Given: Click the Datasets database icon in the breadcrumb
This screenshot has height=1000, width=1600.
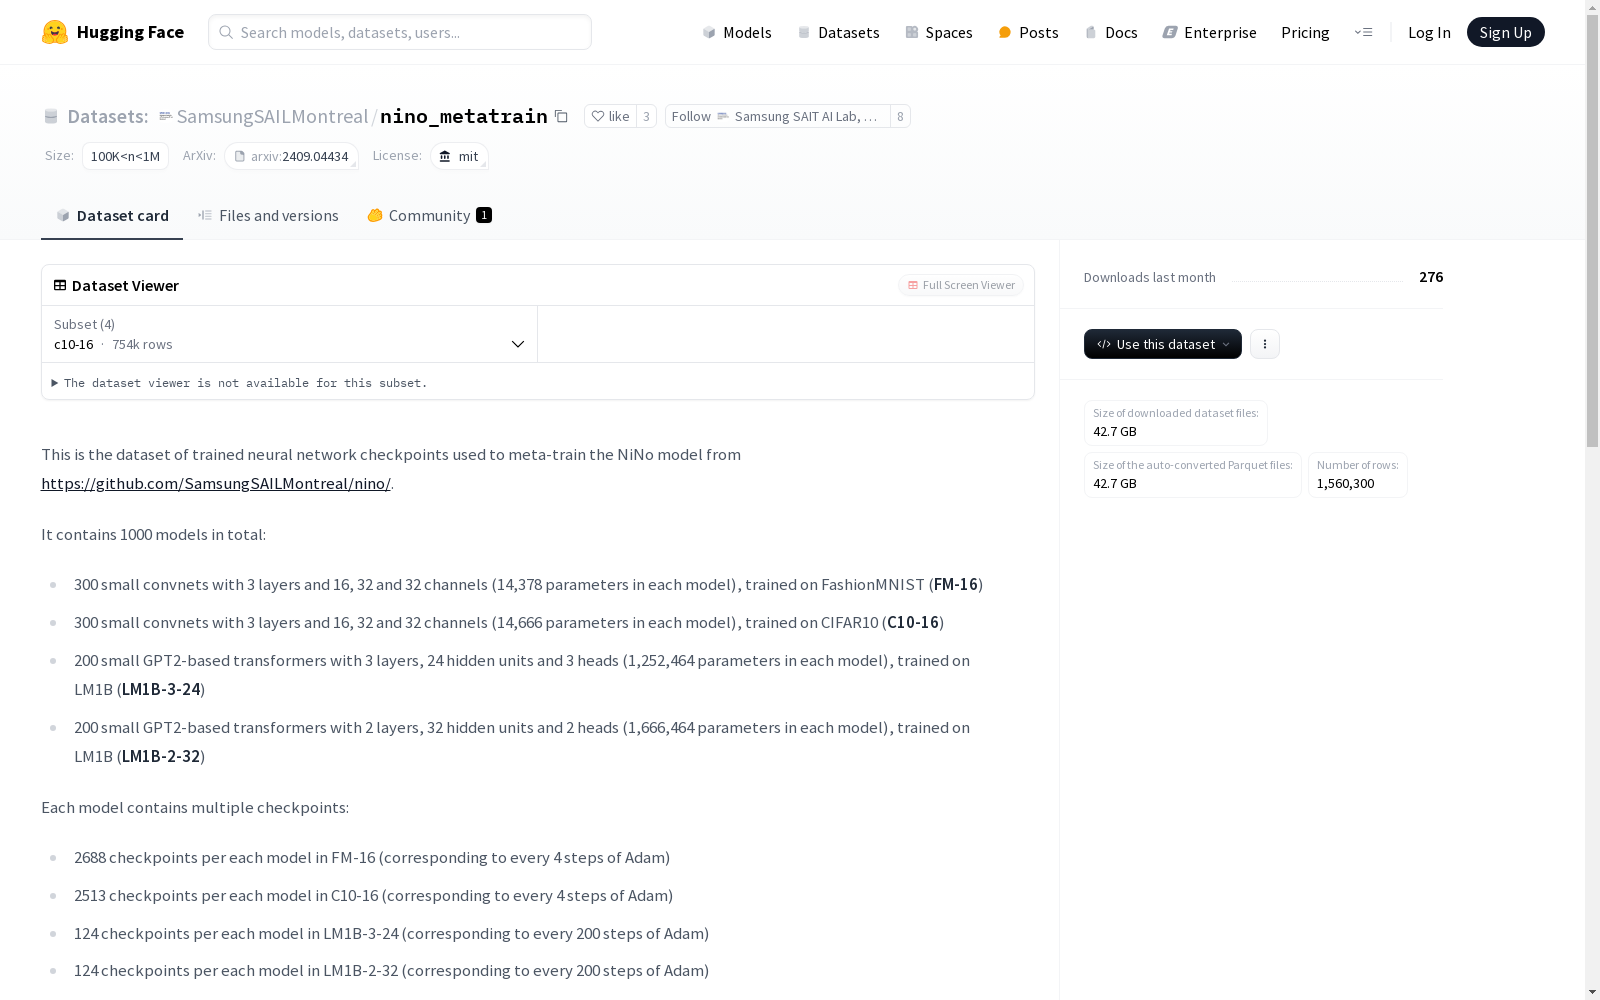Looking at the screenshot, I should pos(51,117).
